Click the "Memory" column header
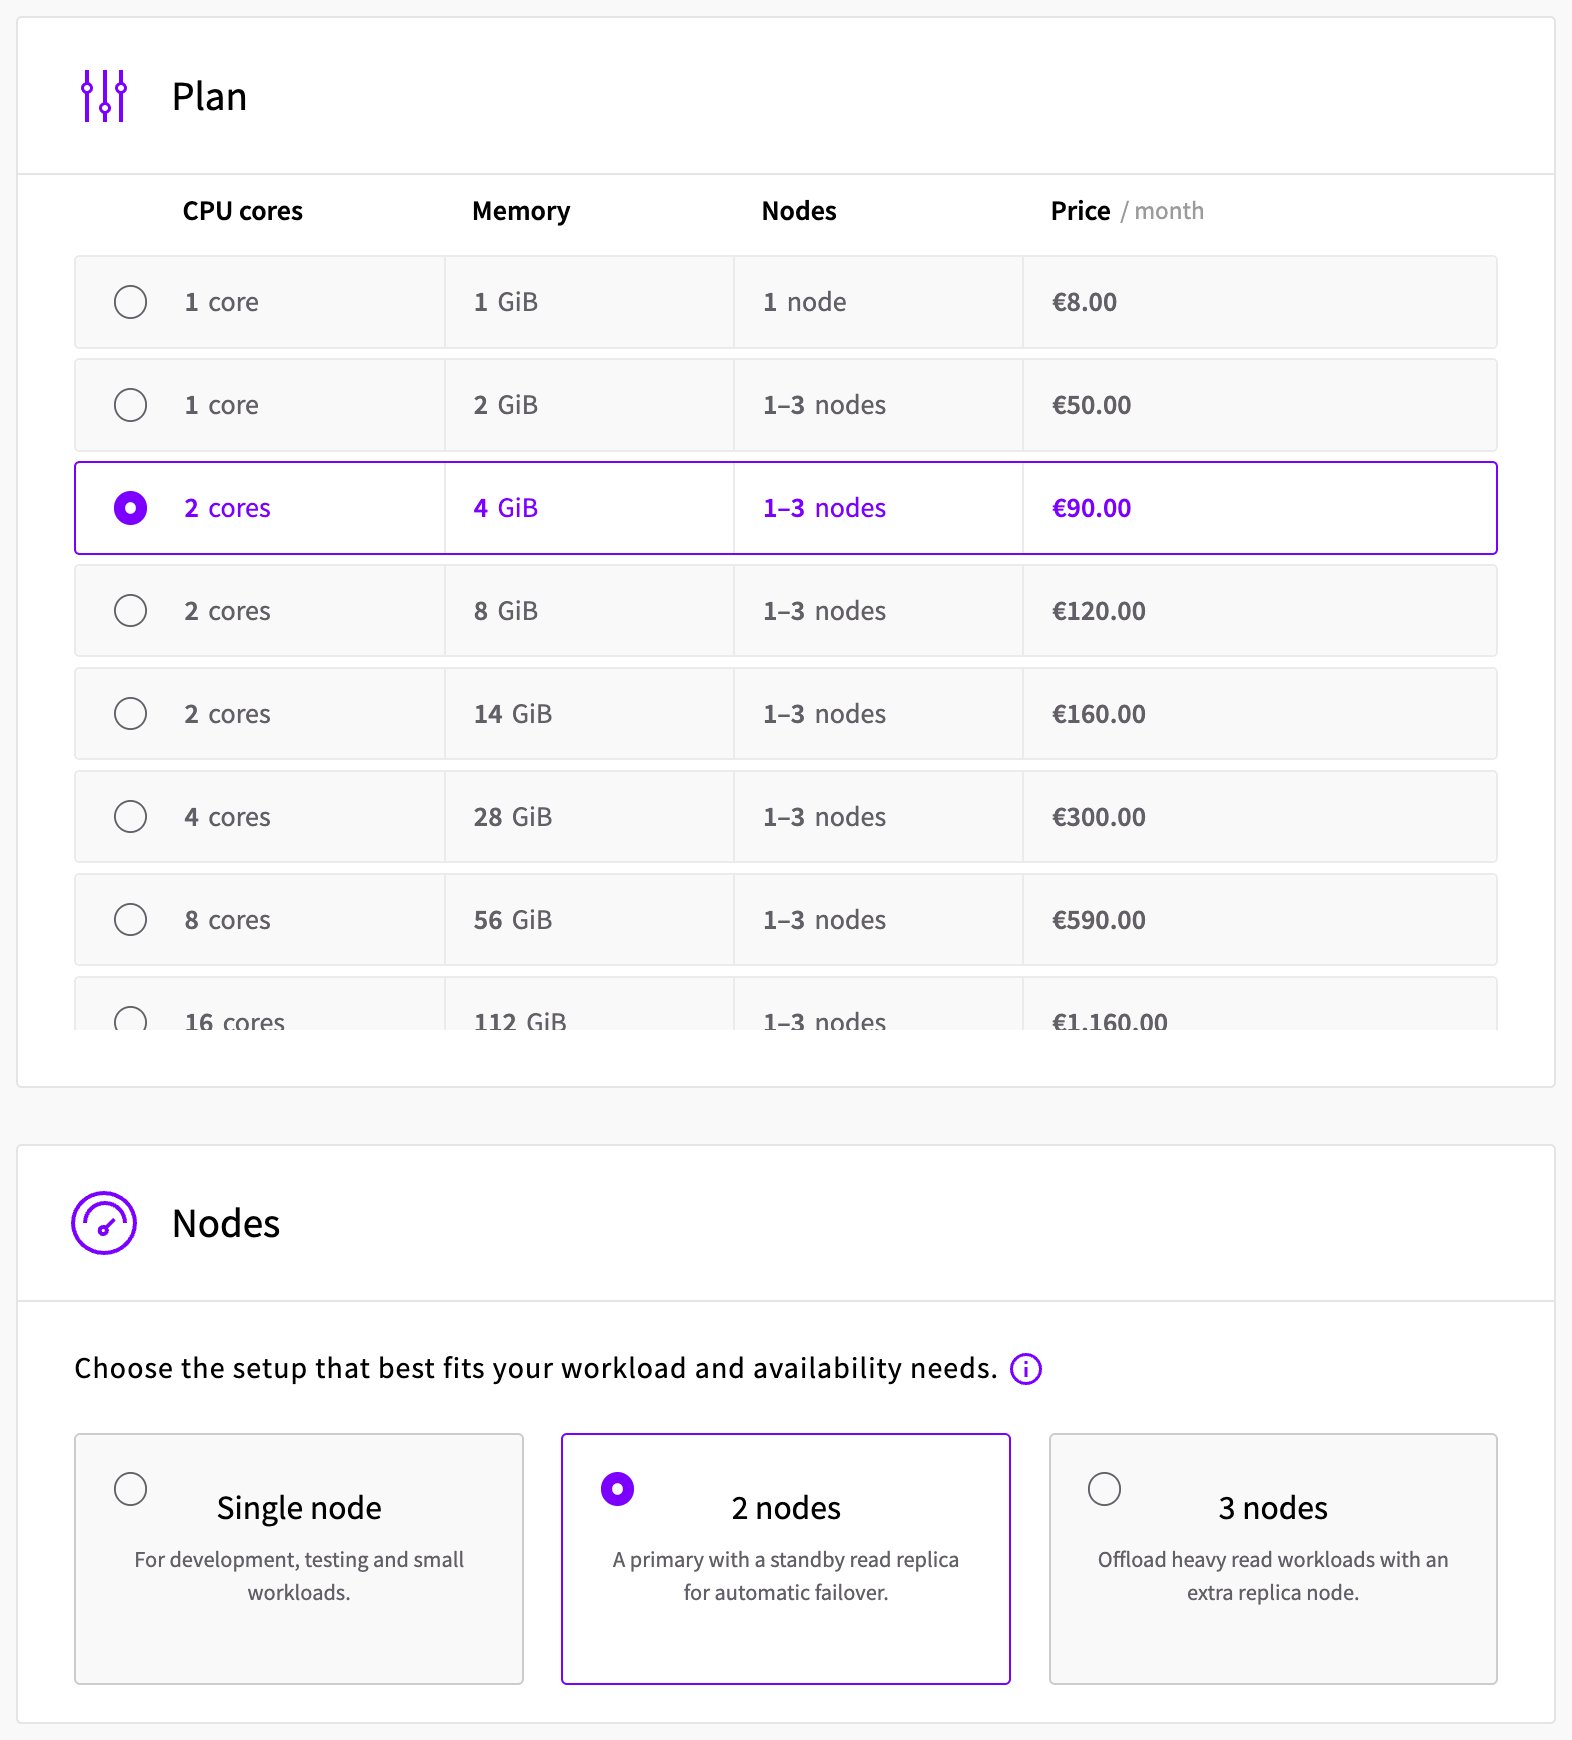This screenshot has height=1740, width=1572. click(521, 211)
